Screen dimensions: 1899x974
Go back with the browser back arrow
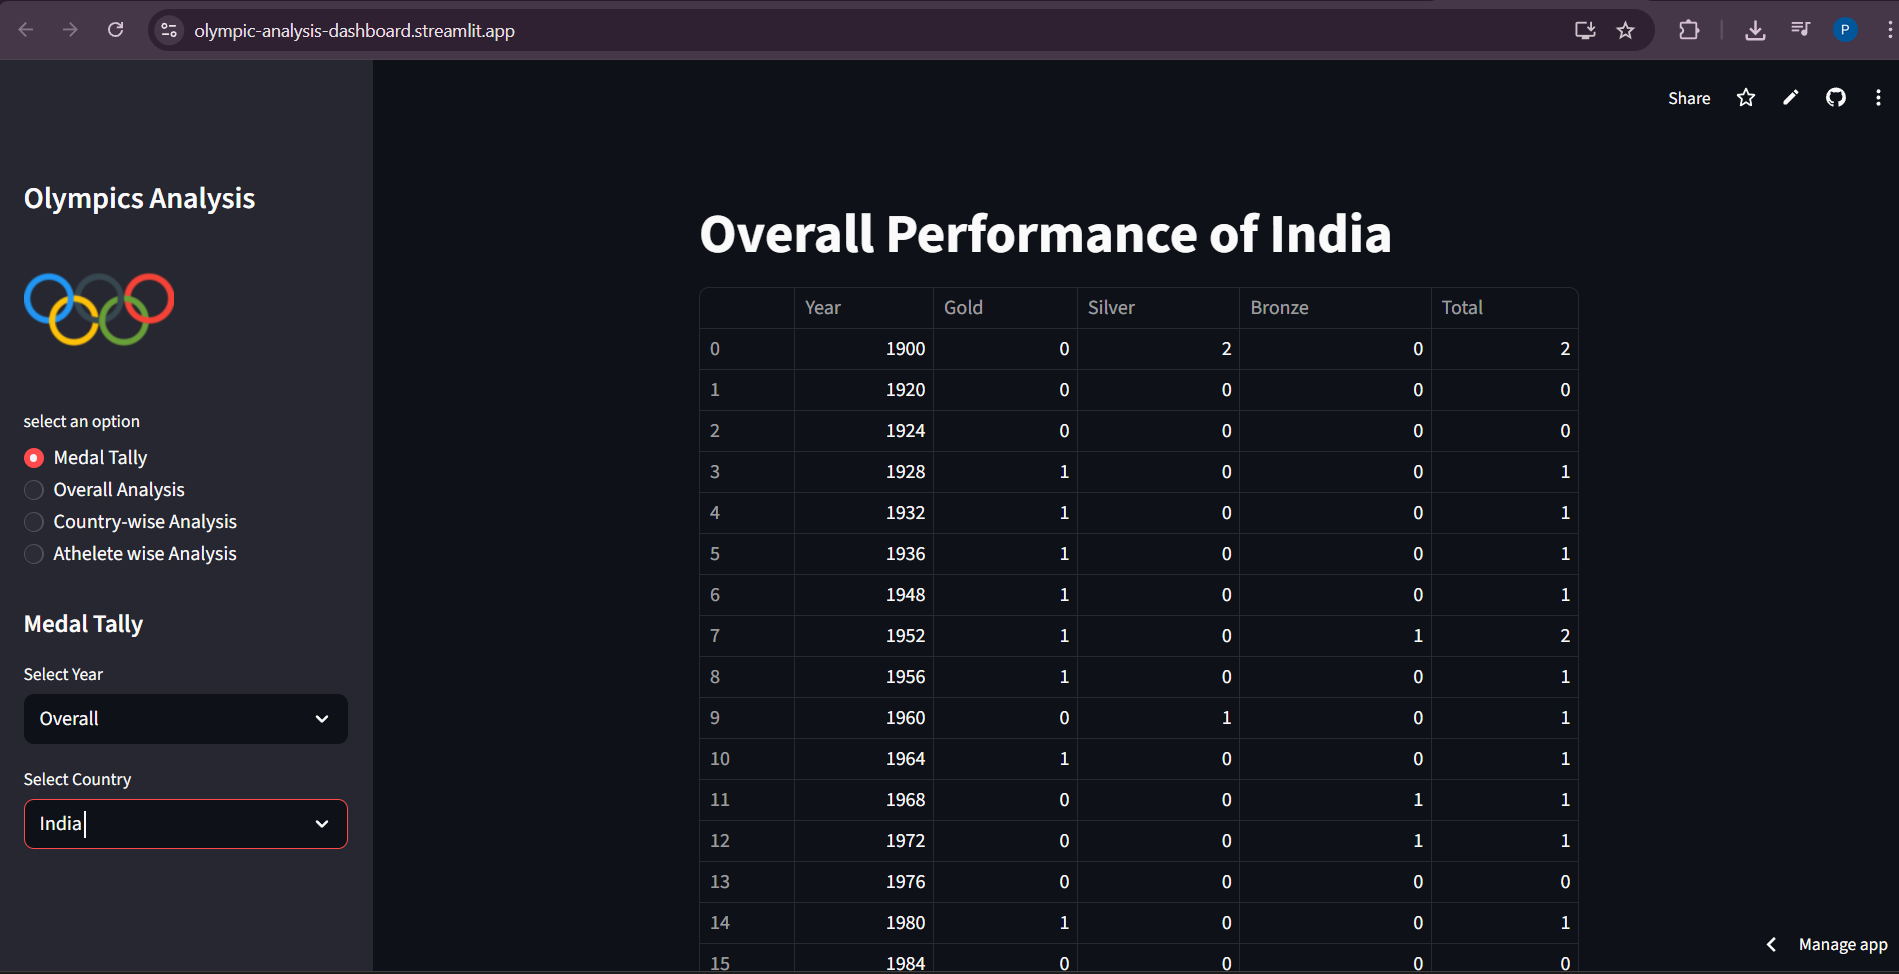point(26,30)
